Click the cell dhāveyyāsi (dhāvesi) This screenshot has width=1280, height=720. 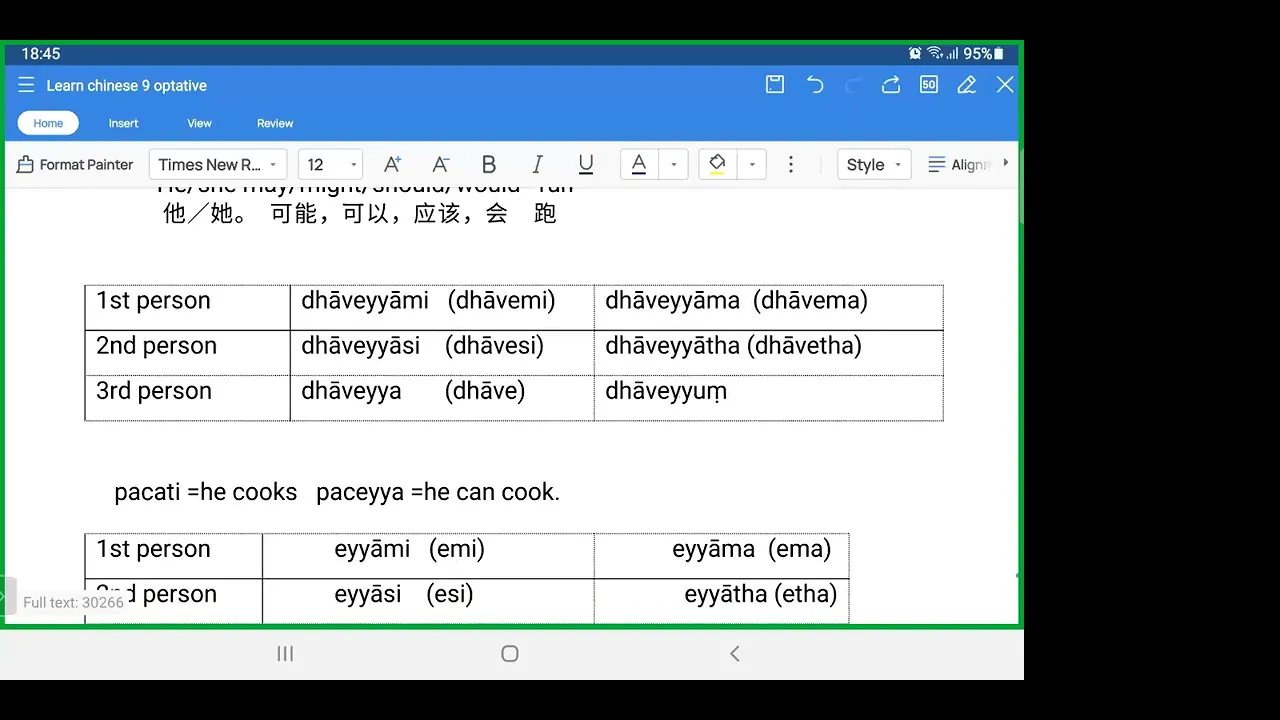tap(442, 353)
